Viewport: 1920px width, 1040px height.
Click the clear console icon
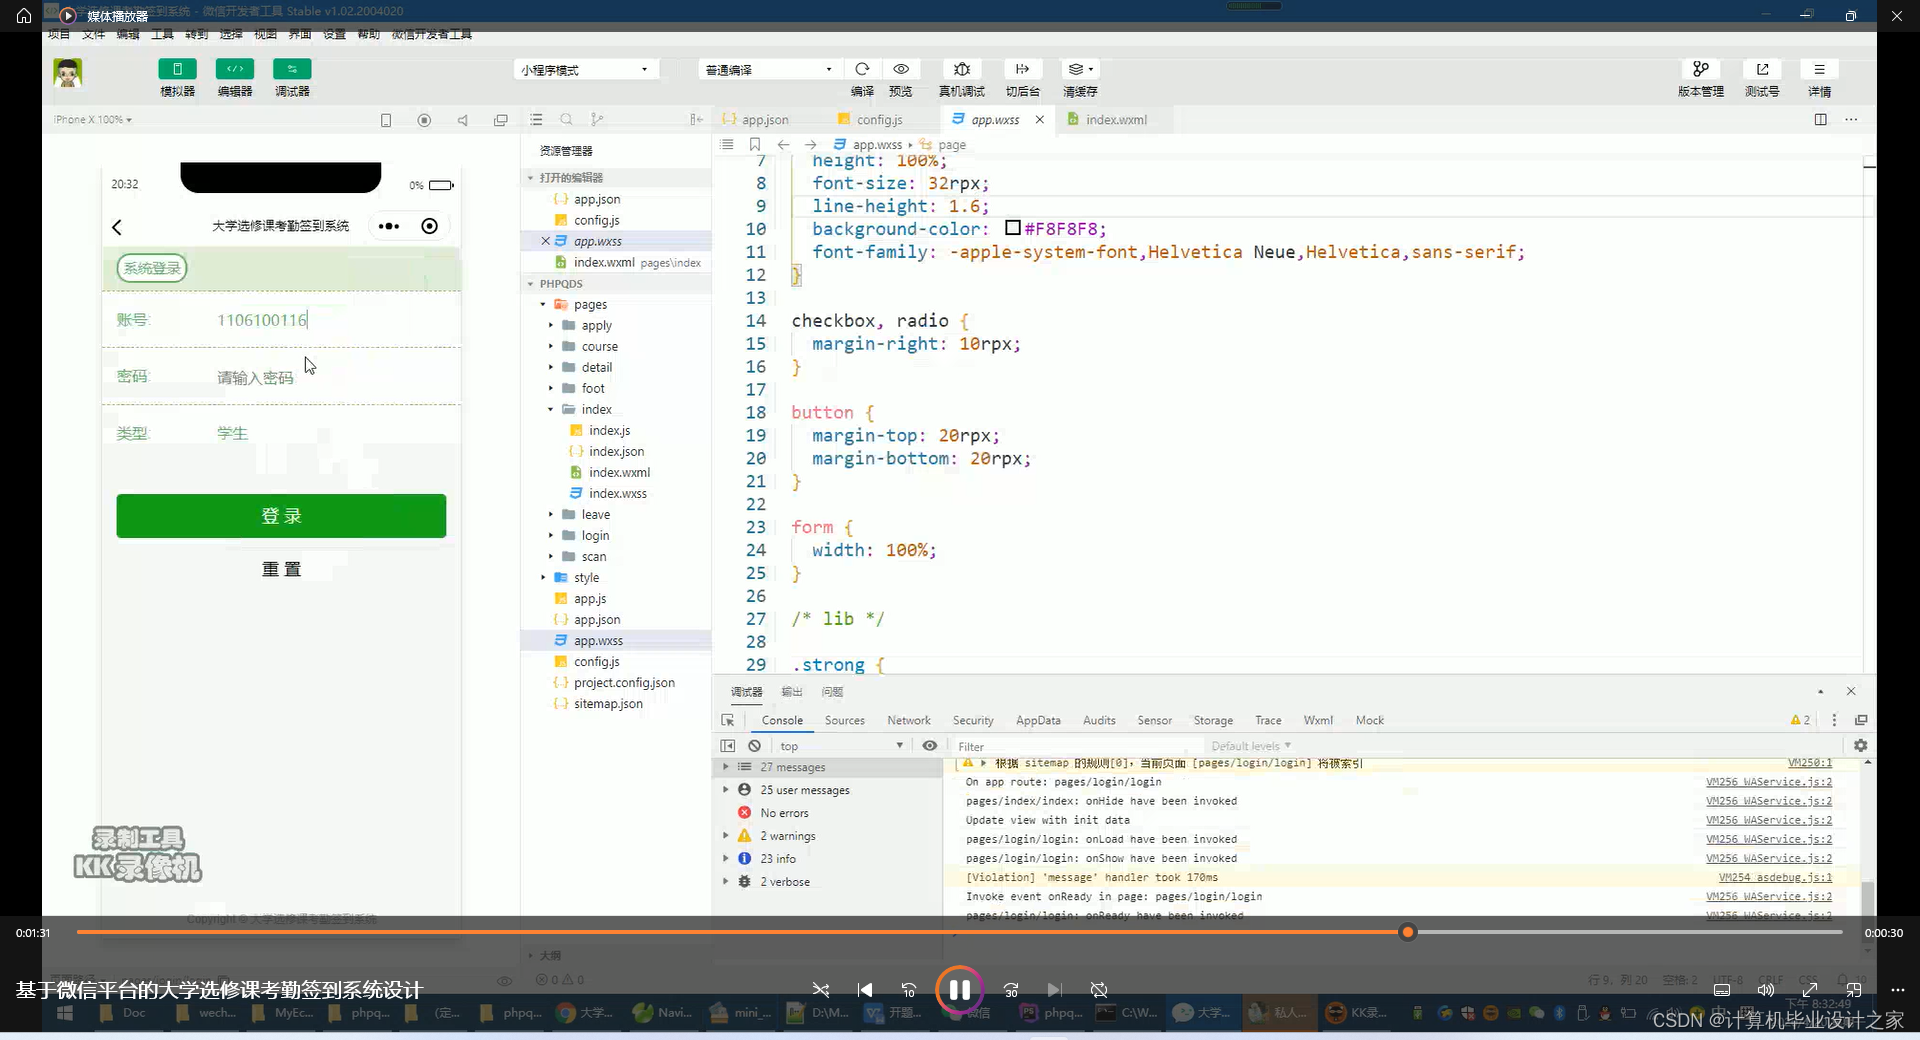[x=755, y=746]
